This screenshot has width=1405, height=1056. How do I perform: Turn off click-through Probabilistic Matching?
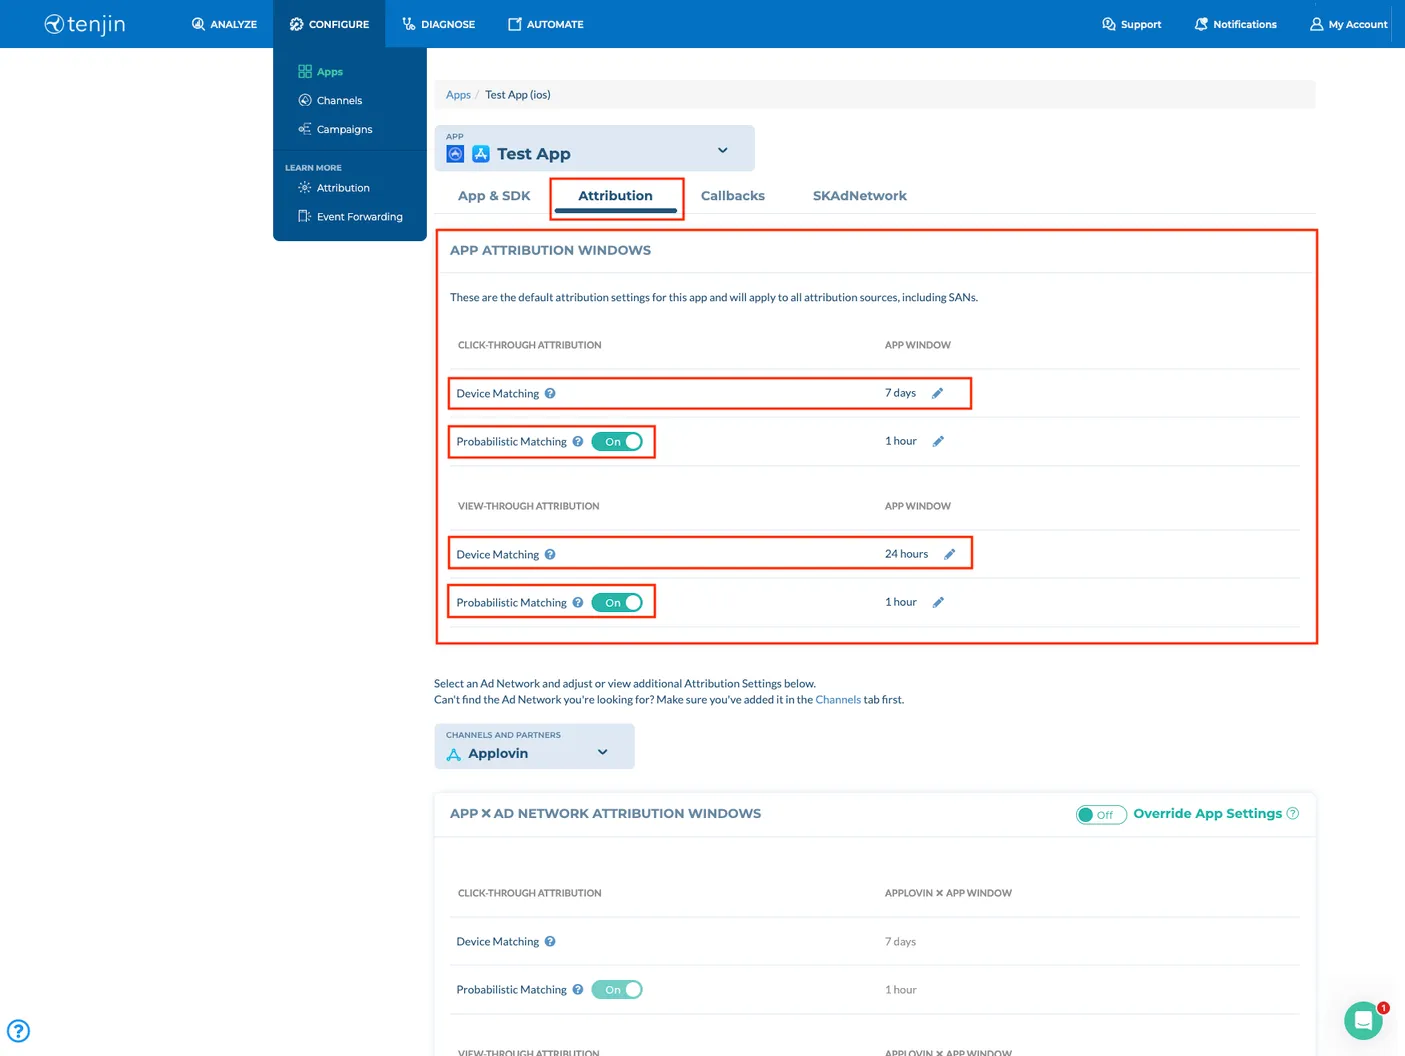click(618, 441)
